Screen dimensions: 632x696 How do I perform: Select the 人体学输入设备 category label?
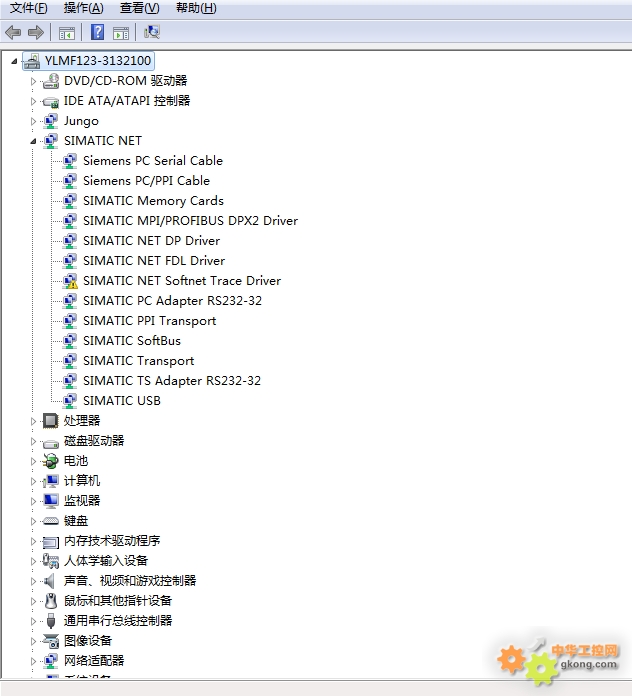[x=106, y=561]
